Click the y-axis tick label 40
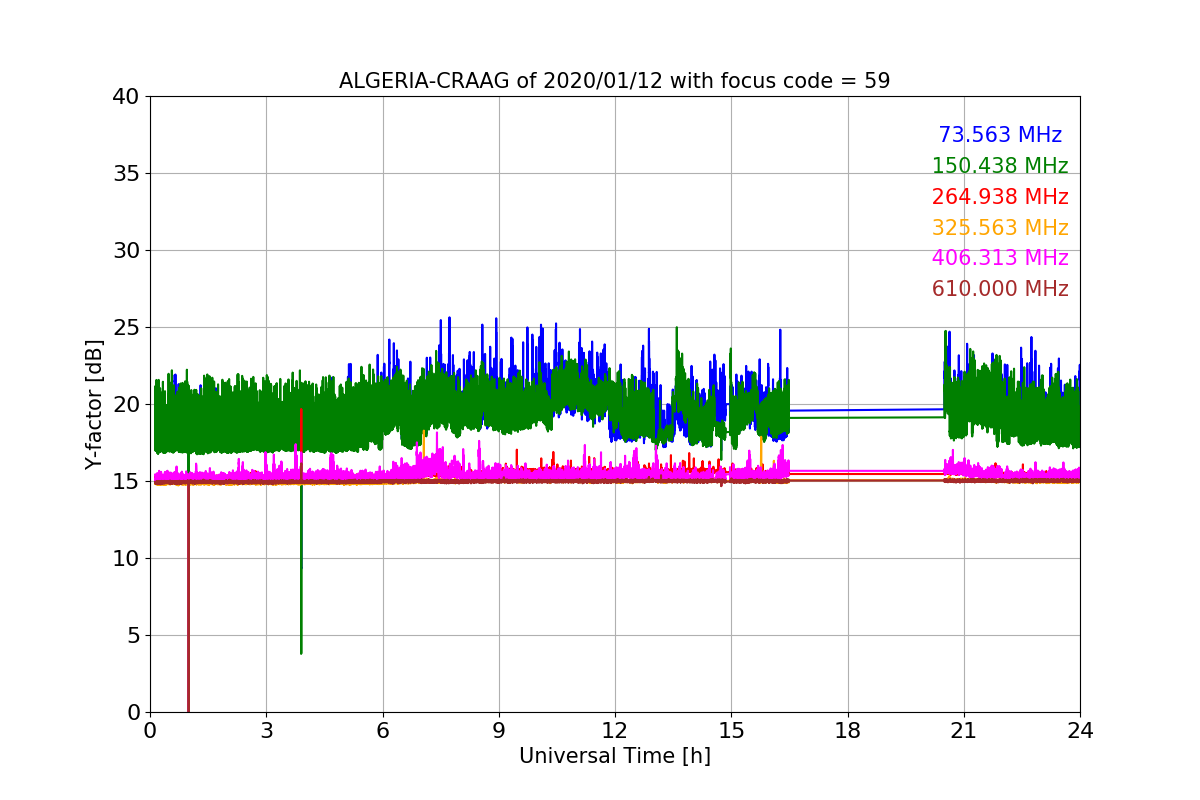Screen dimensions: 1200x800 (x=126, y=97)
